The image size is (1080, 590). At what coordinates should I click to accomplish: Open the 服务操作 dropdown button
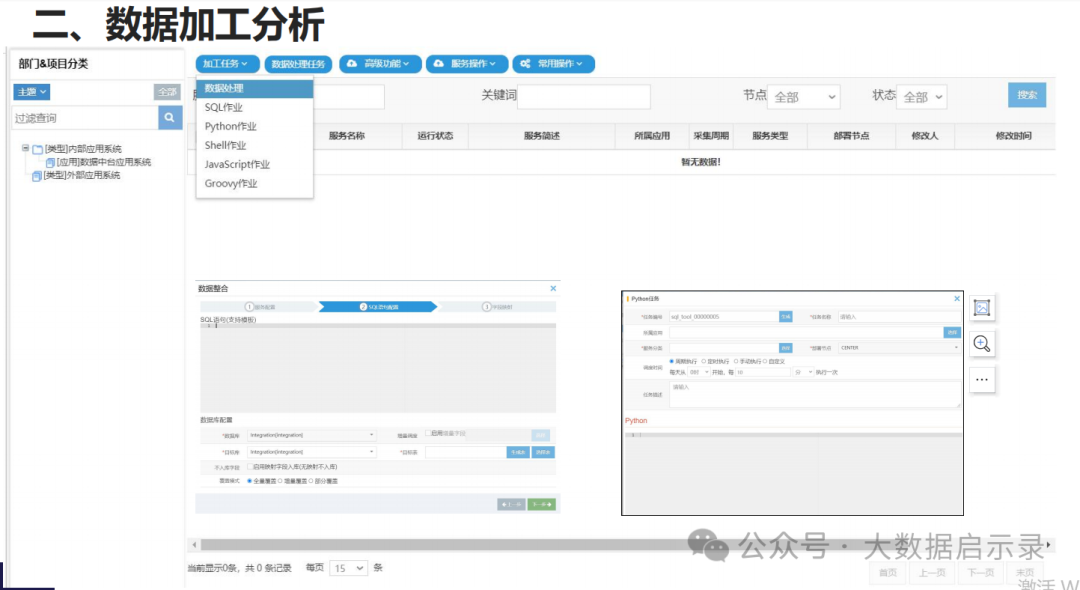coord(466,63)
